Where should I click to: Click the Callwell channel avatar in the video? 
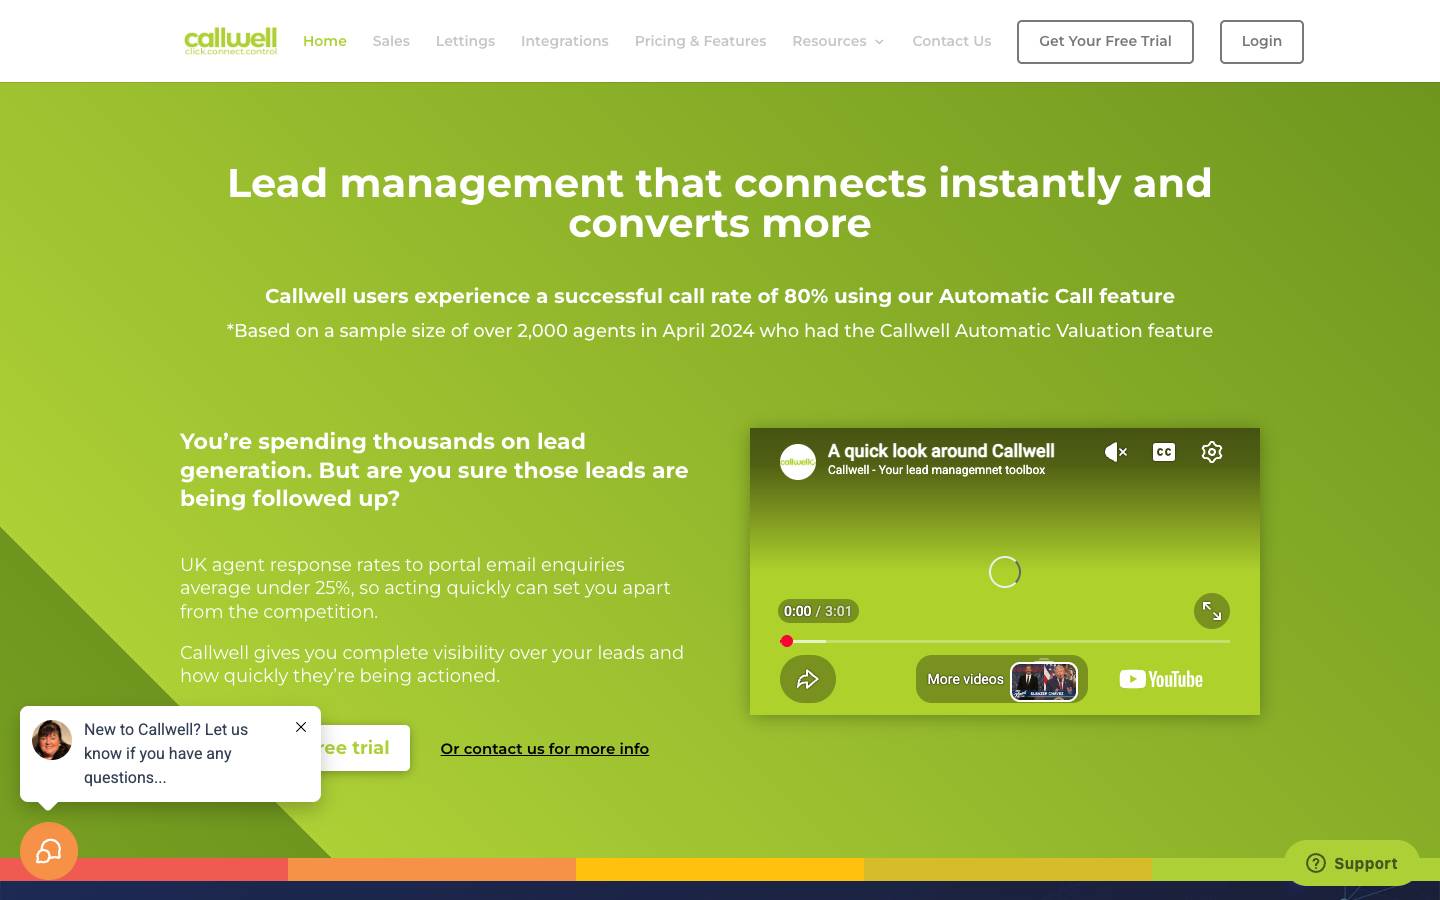pos(798,462)
